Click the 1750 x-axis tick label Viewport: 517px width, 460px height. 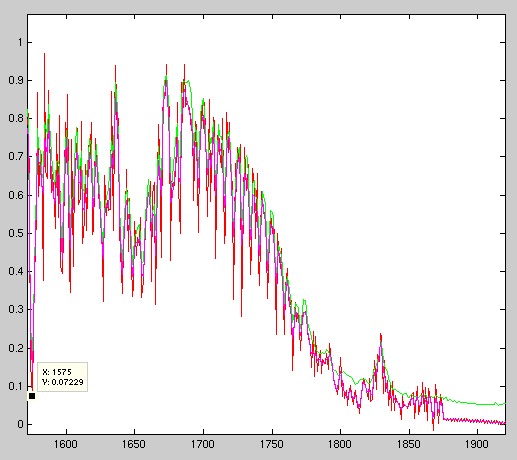point(272,444)
